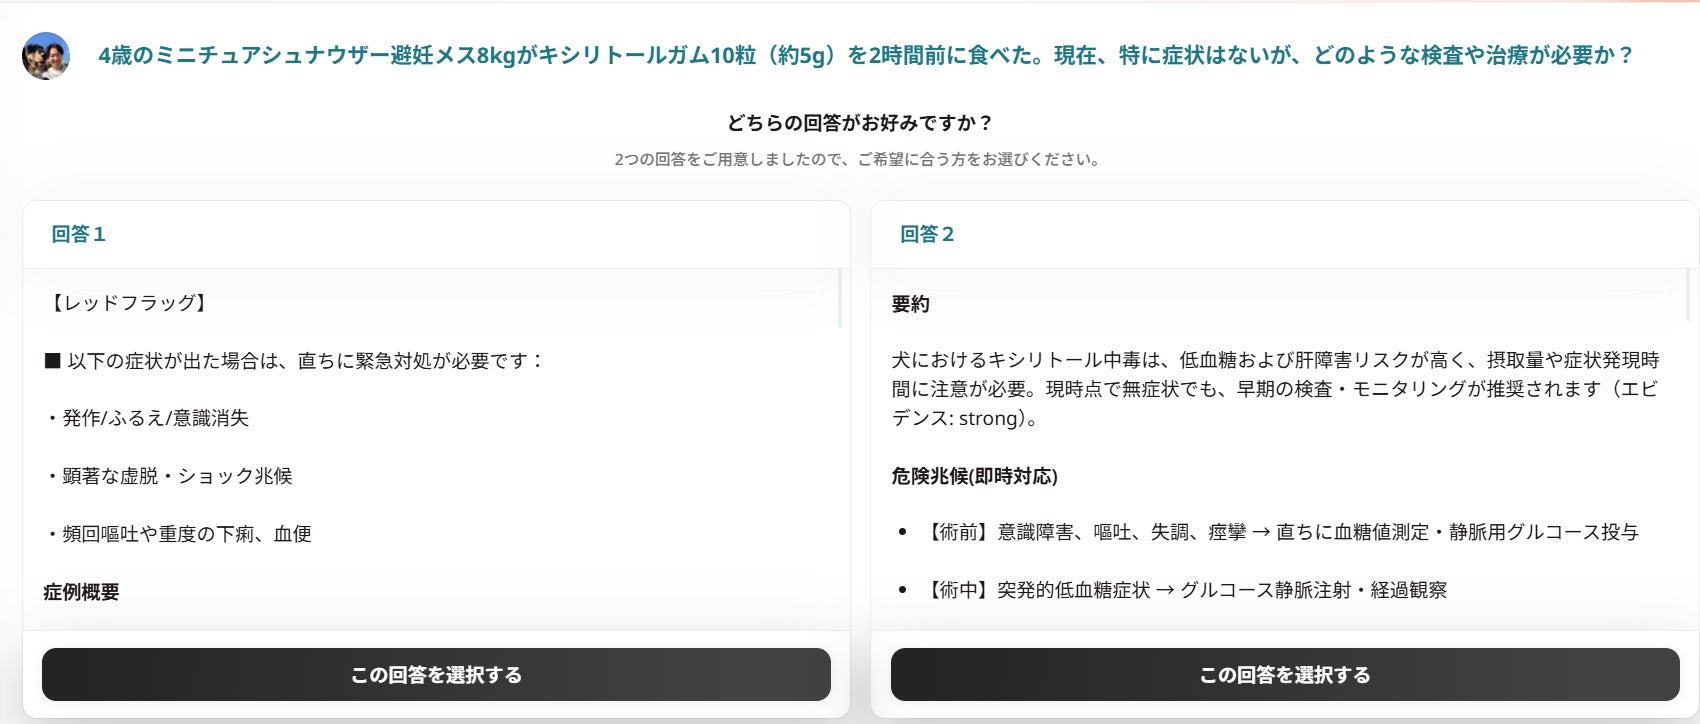Image resolution: width=1700 pixels, height=724 pixels.
Task: Click the どちらの回答がお好みですか？ heading
Action: (860, 123)
